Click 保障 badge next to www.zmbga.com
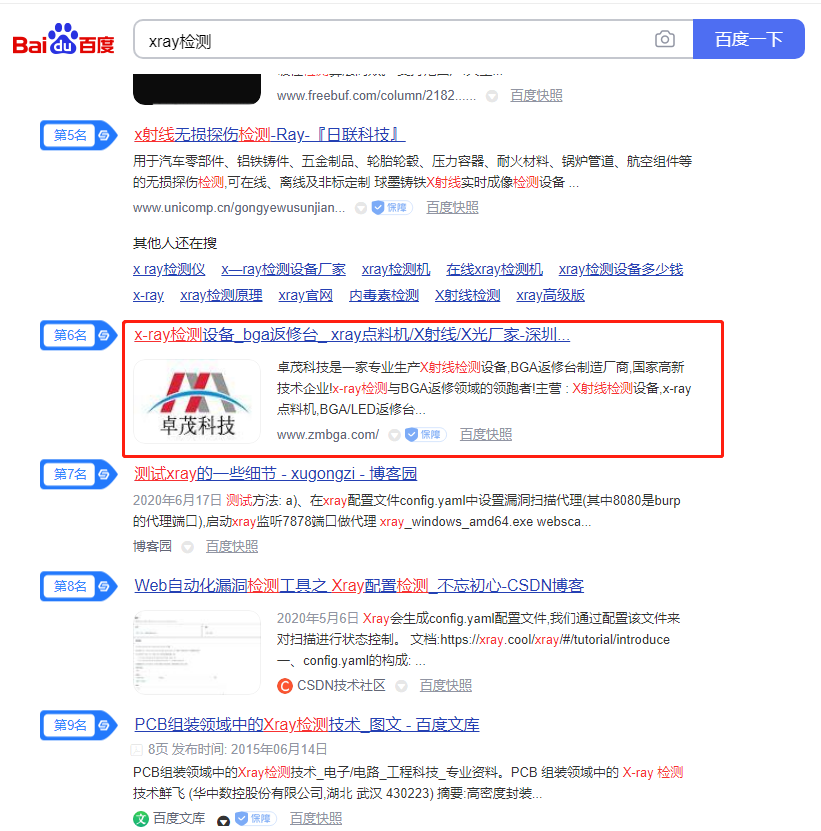 426,435
